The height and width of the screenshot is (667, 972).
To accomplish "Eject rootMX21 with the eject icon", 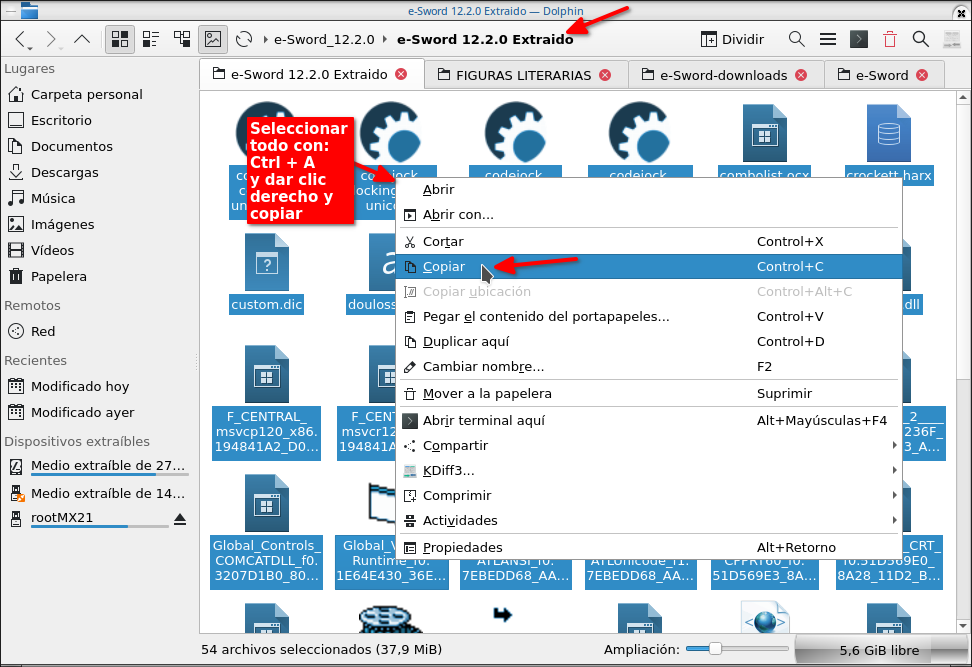I will pyautogui.click(x=180, y=519).
